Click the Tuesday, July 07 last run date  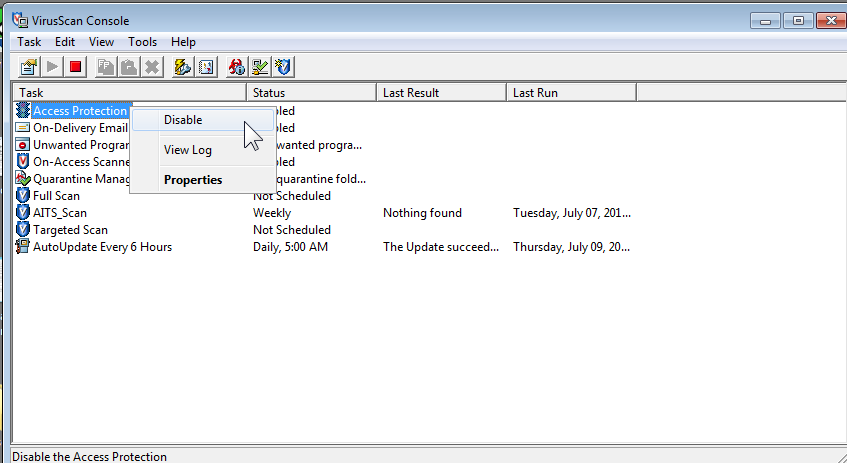pyautogui.click(x=572, y=213)
